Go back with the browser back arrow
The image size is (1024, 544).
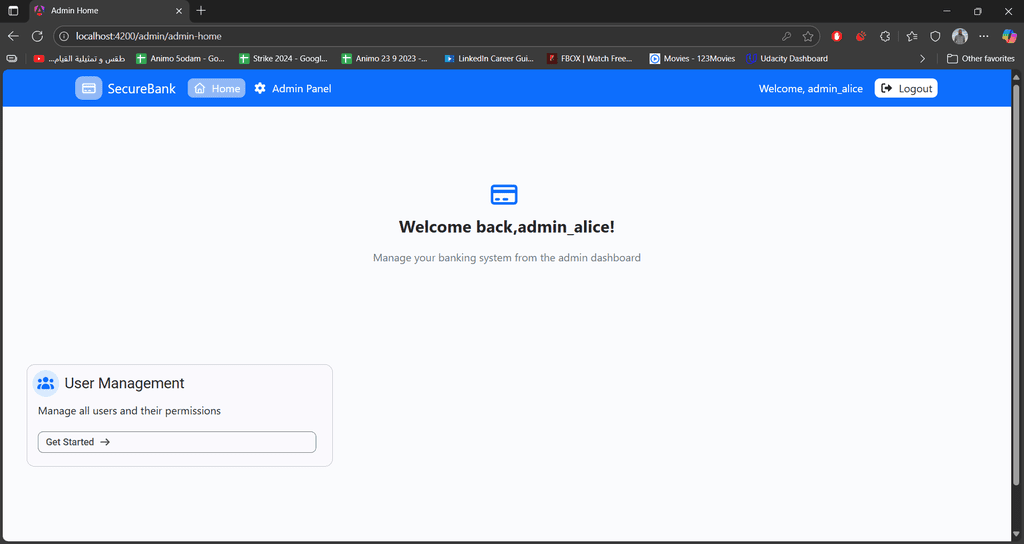pyautogui.click(x=13, y=36)
